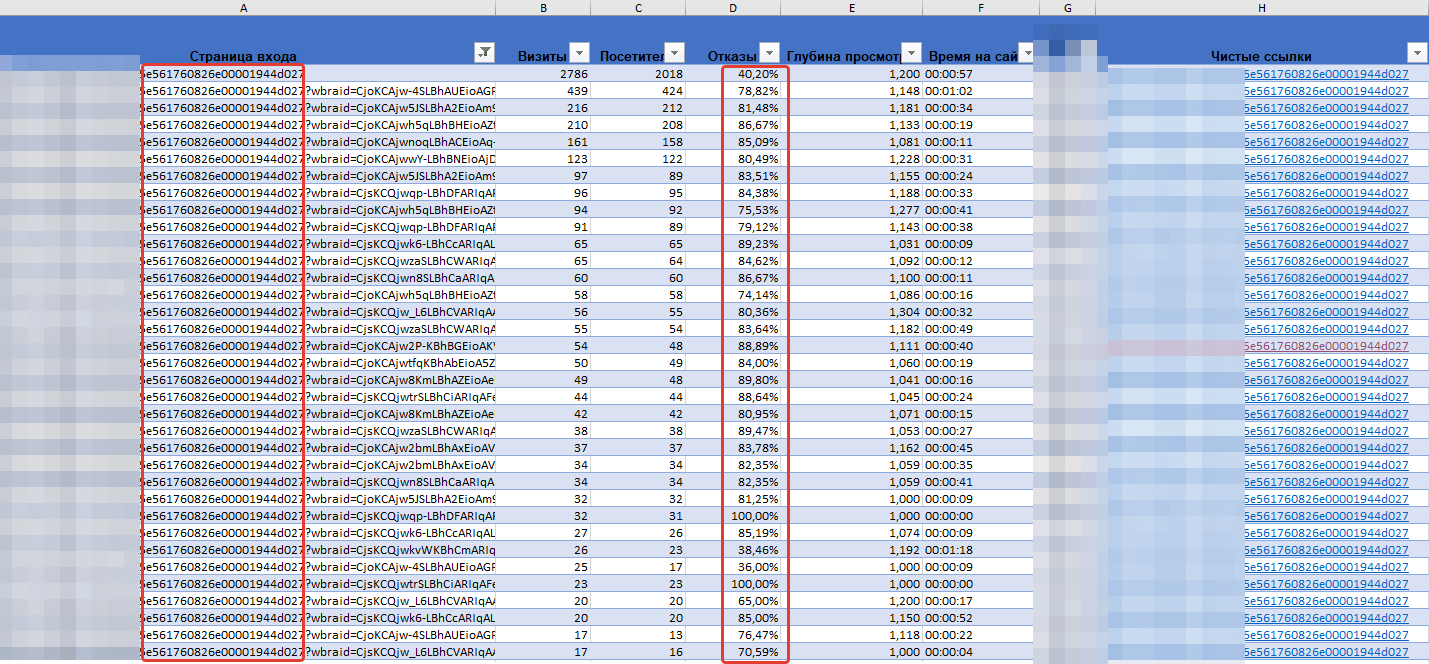Select column E by its header letter
The image size is (1429, 664).
(x=851, y=8)
